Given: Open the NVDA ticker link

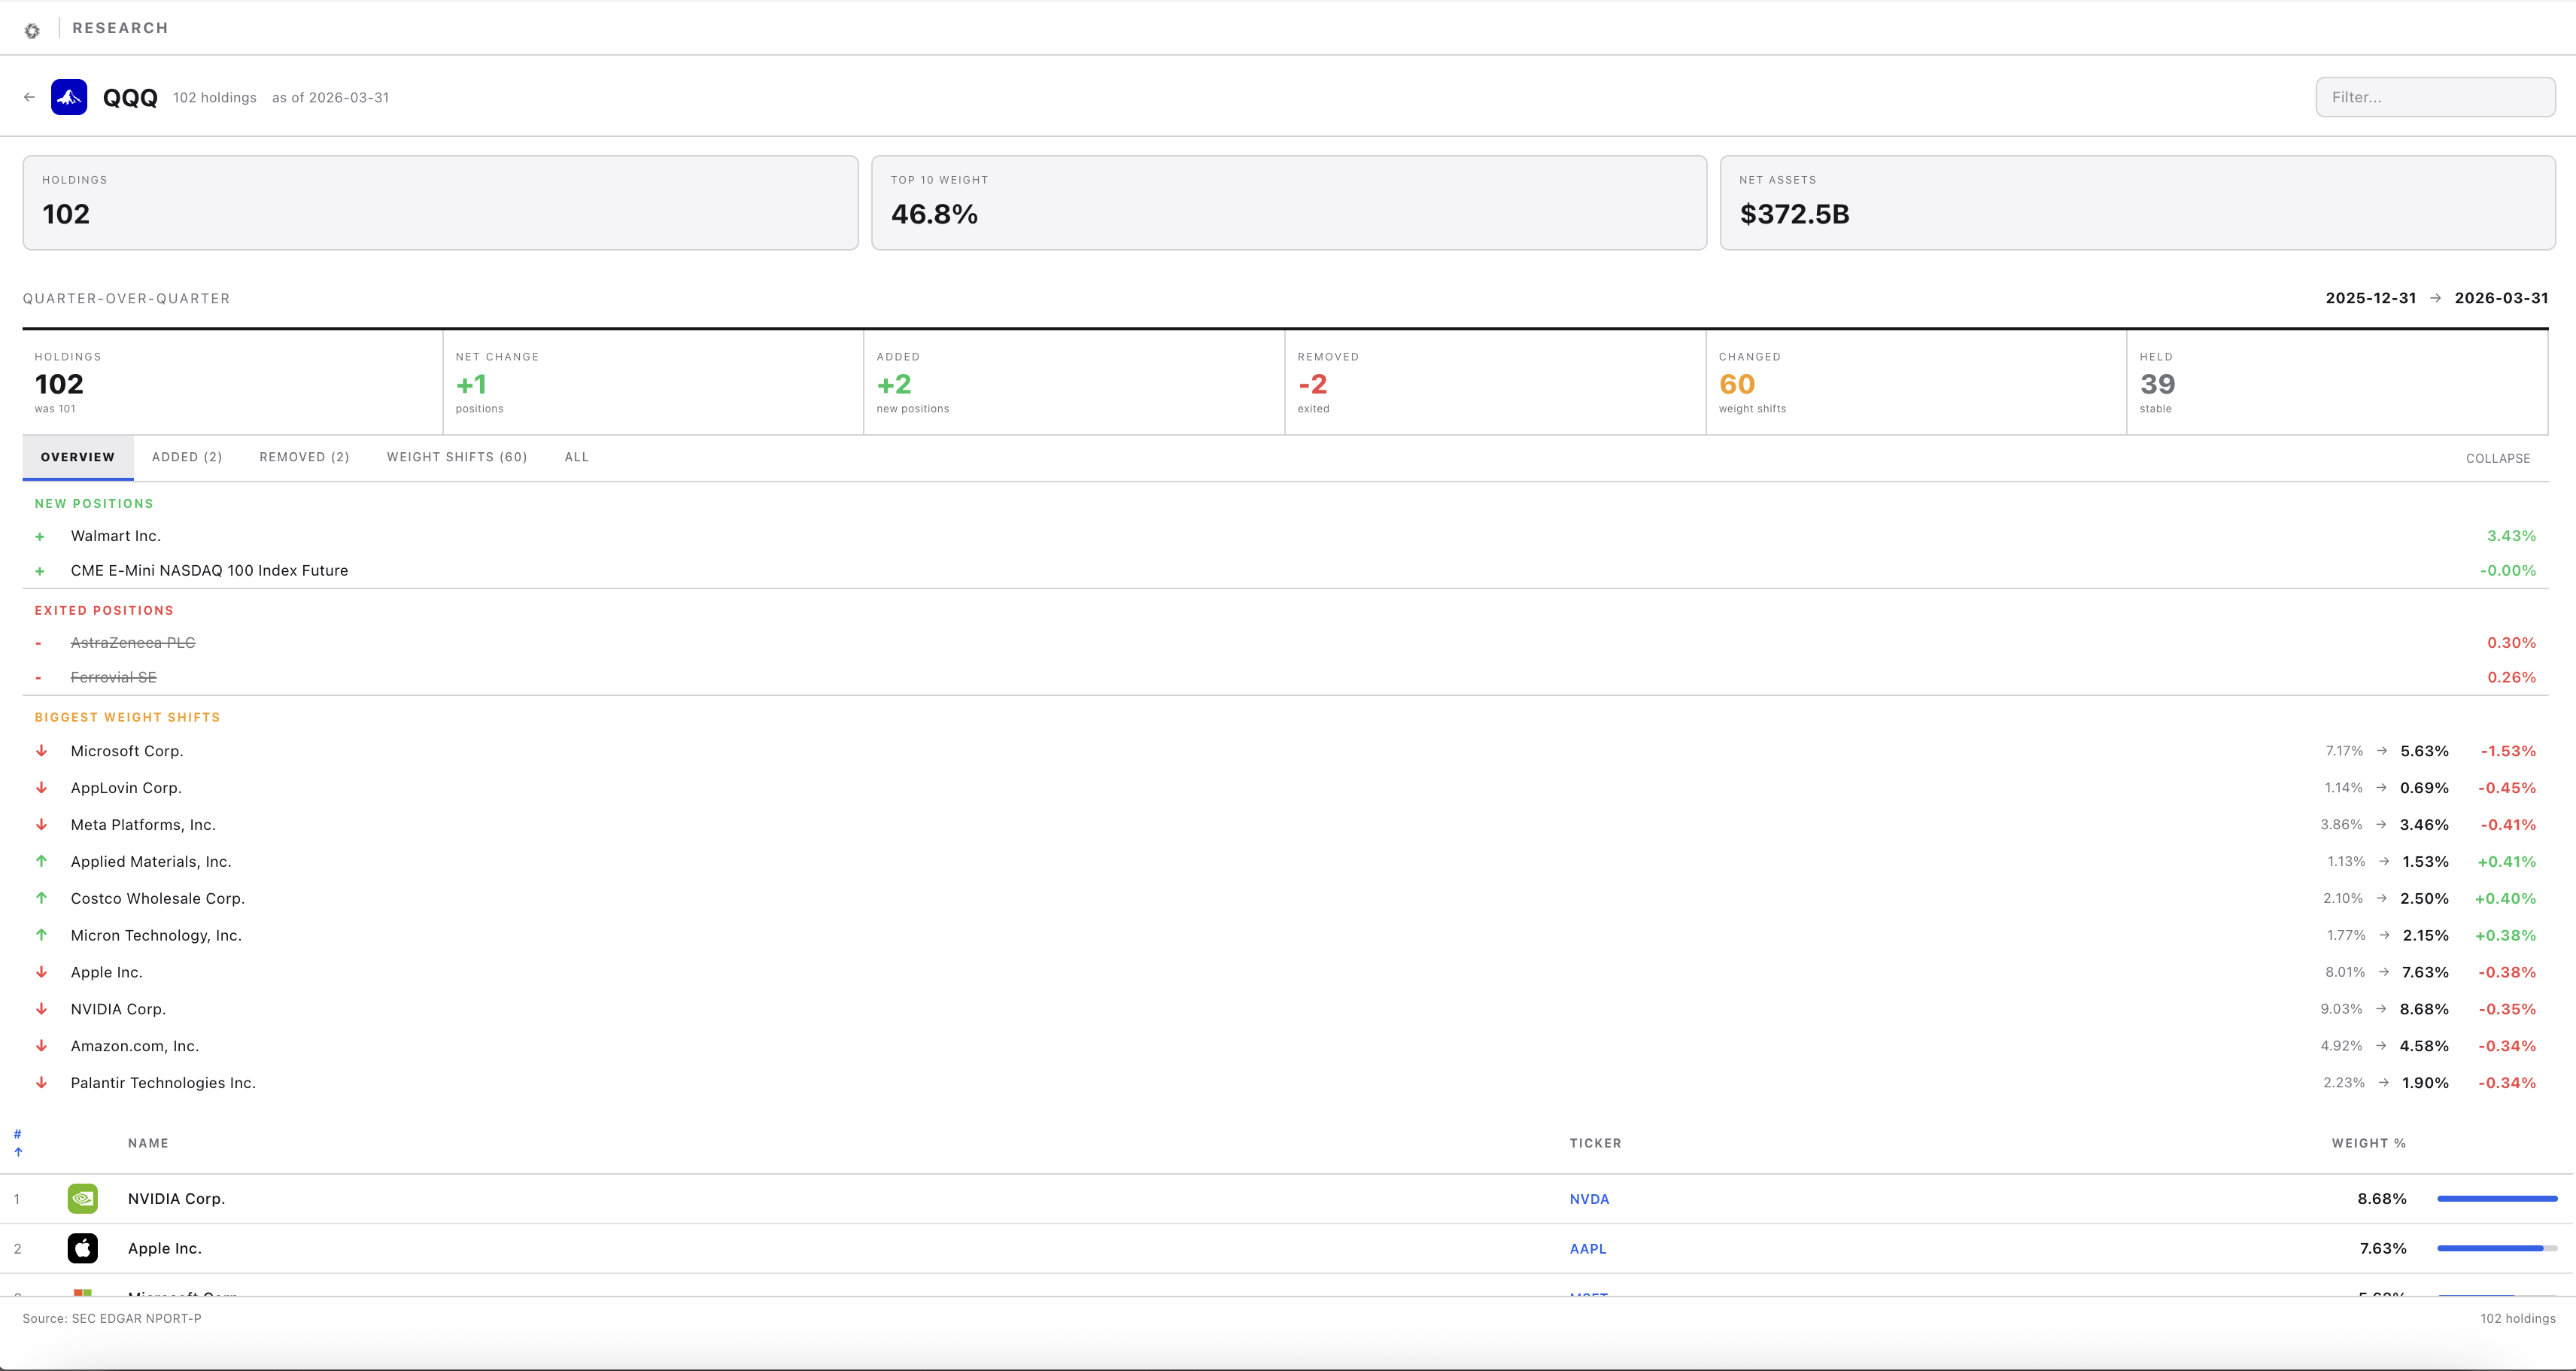Looking at the screenshot, I should point(1589,1199).
